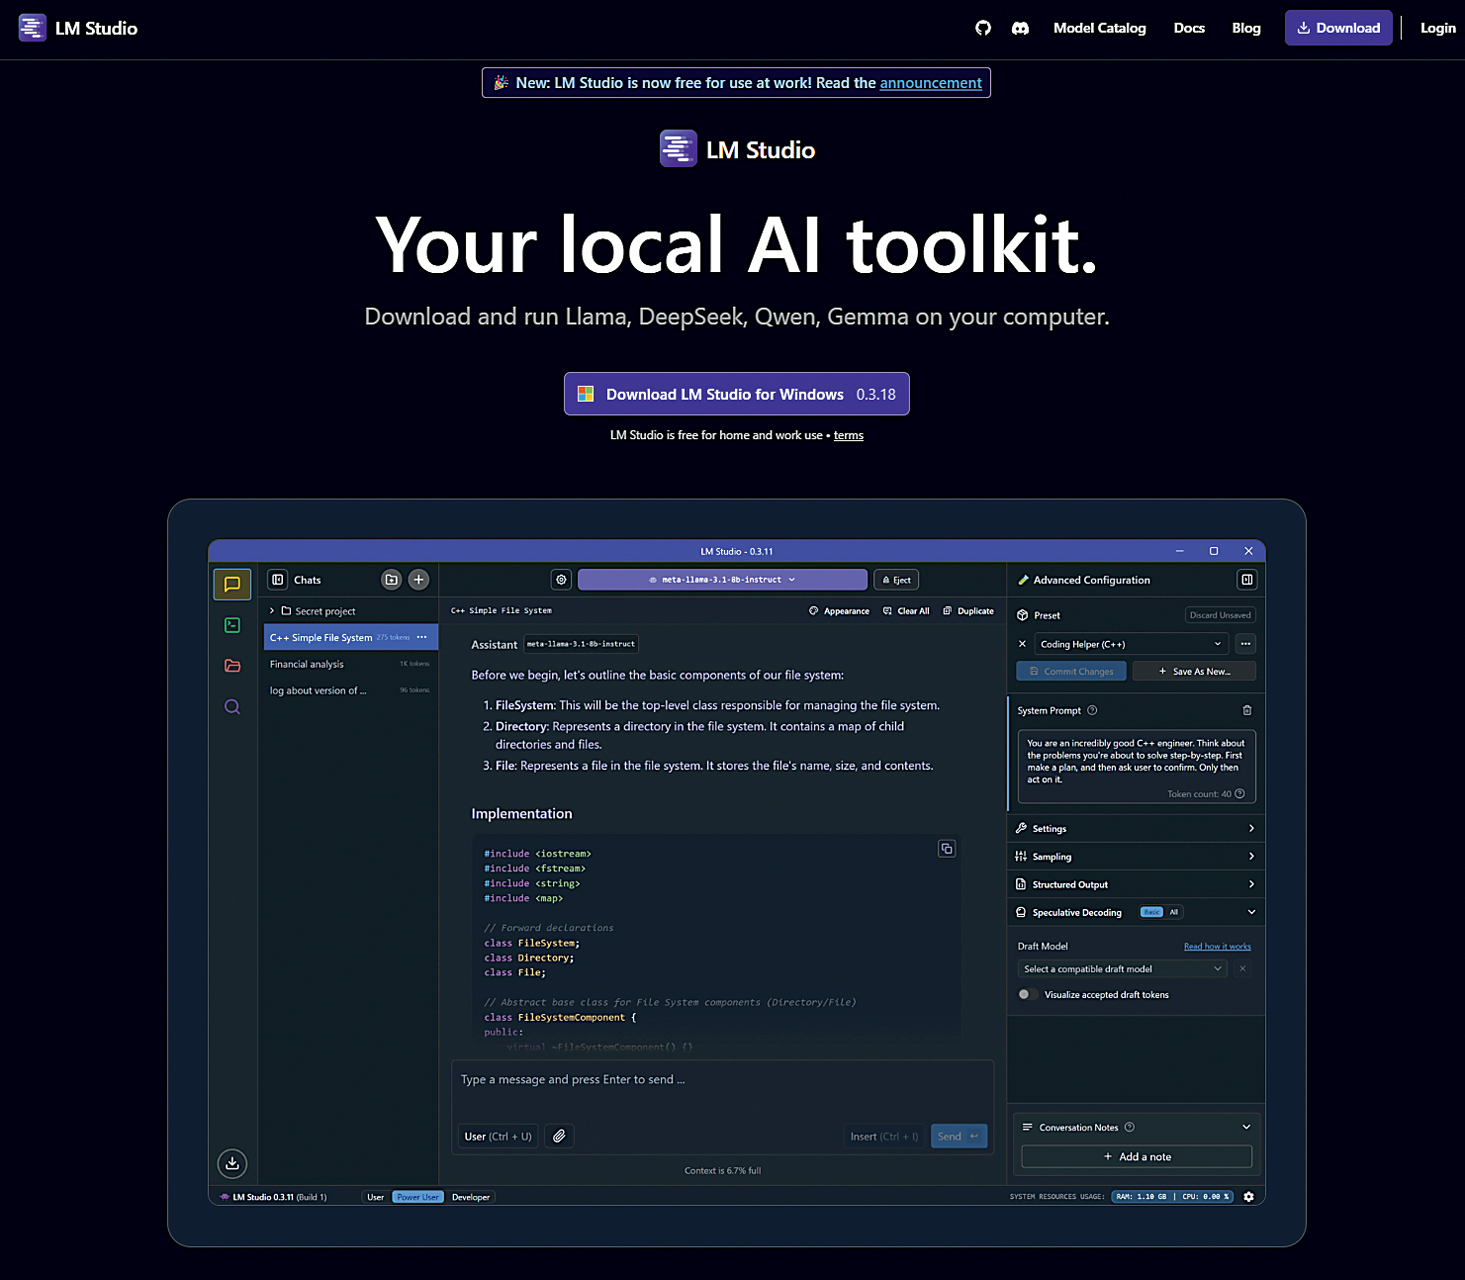Click Download LM Studio for Windows button
This screenshot has width=1465, height=1280.
[x=736, y=394]
